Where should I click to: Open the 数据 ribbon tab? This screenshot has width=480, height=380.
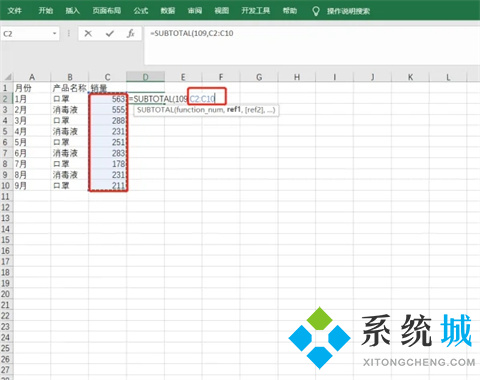(x=168, y=11)
